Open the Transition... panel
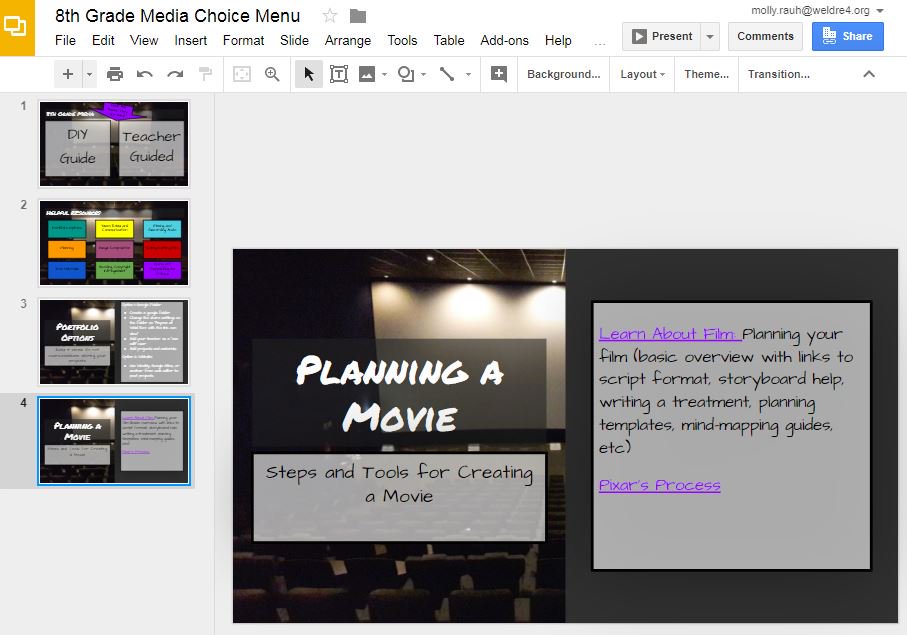 click(x=779, y=74)
